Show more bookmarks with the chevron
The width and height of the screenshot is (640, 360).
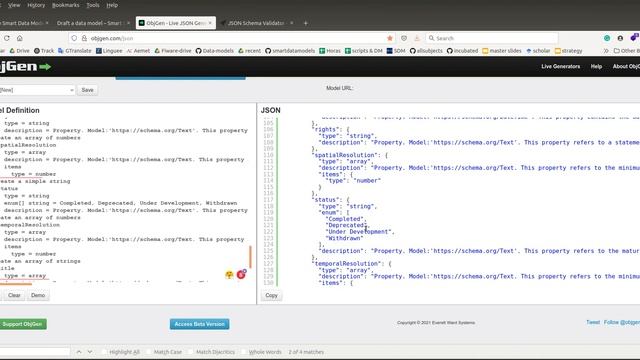606,51
